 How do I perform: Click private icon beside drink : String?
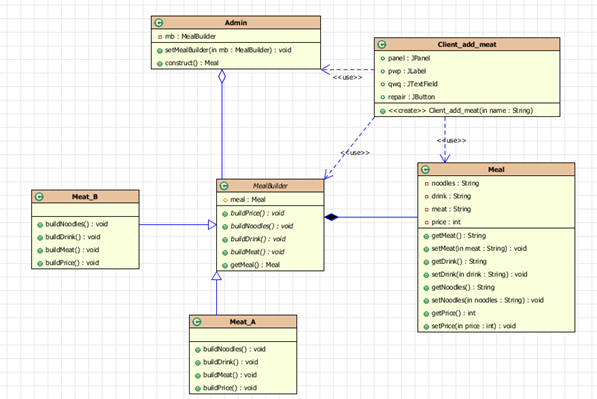pos(426,197)
